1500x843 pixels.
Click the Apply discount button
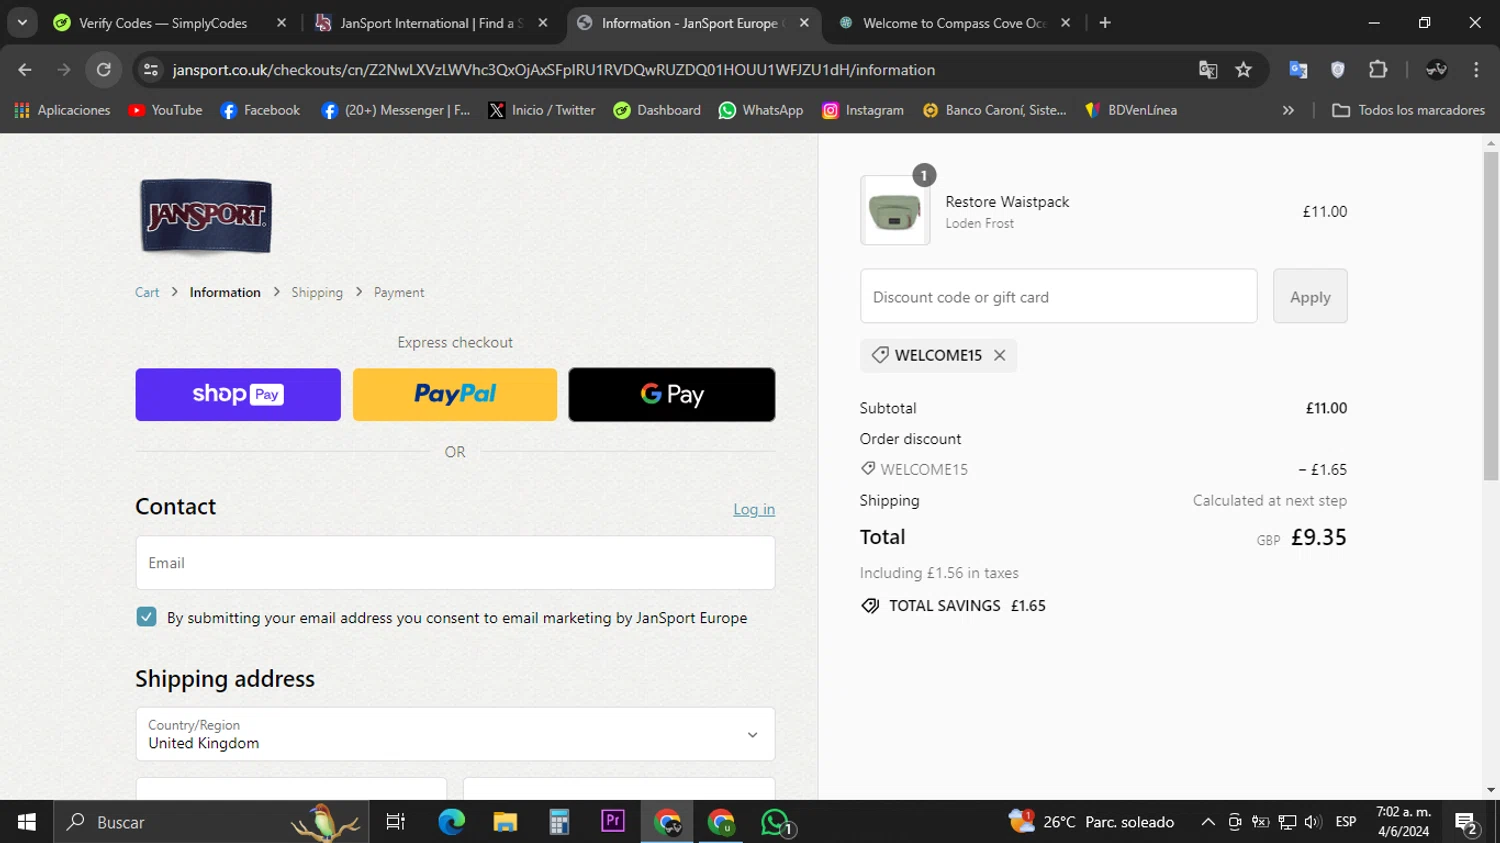point(1310,296)
